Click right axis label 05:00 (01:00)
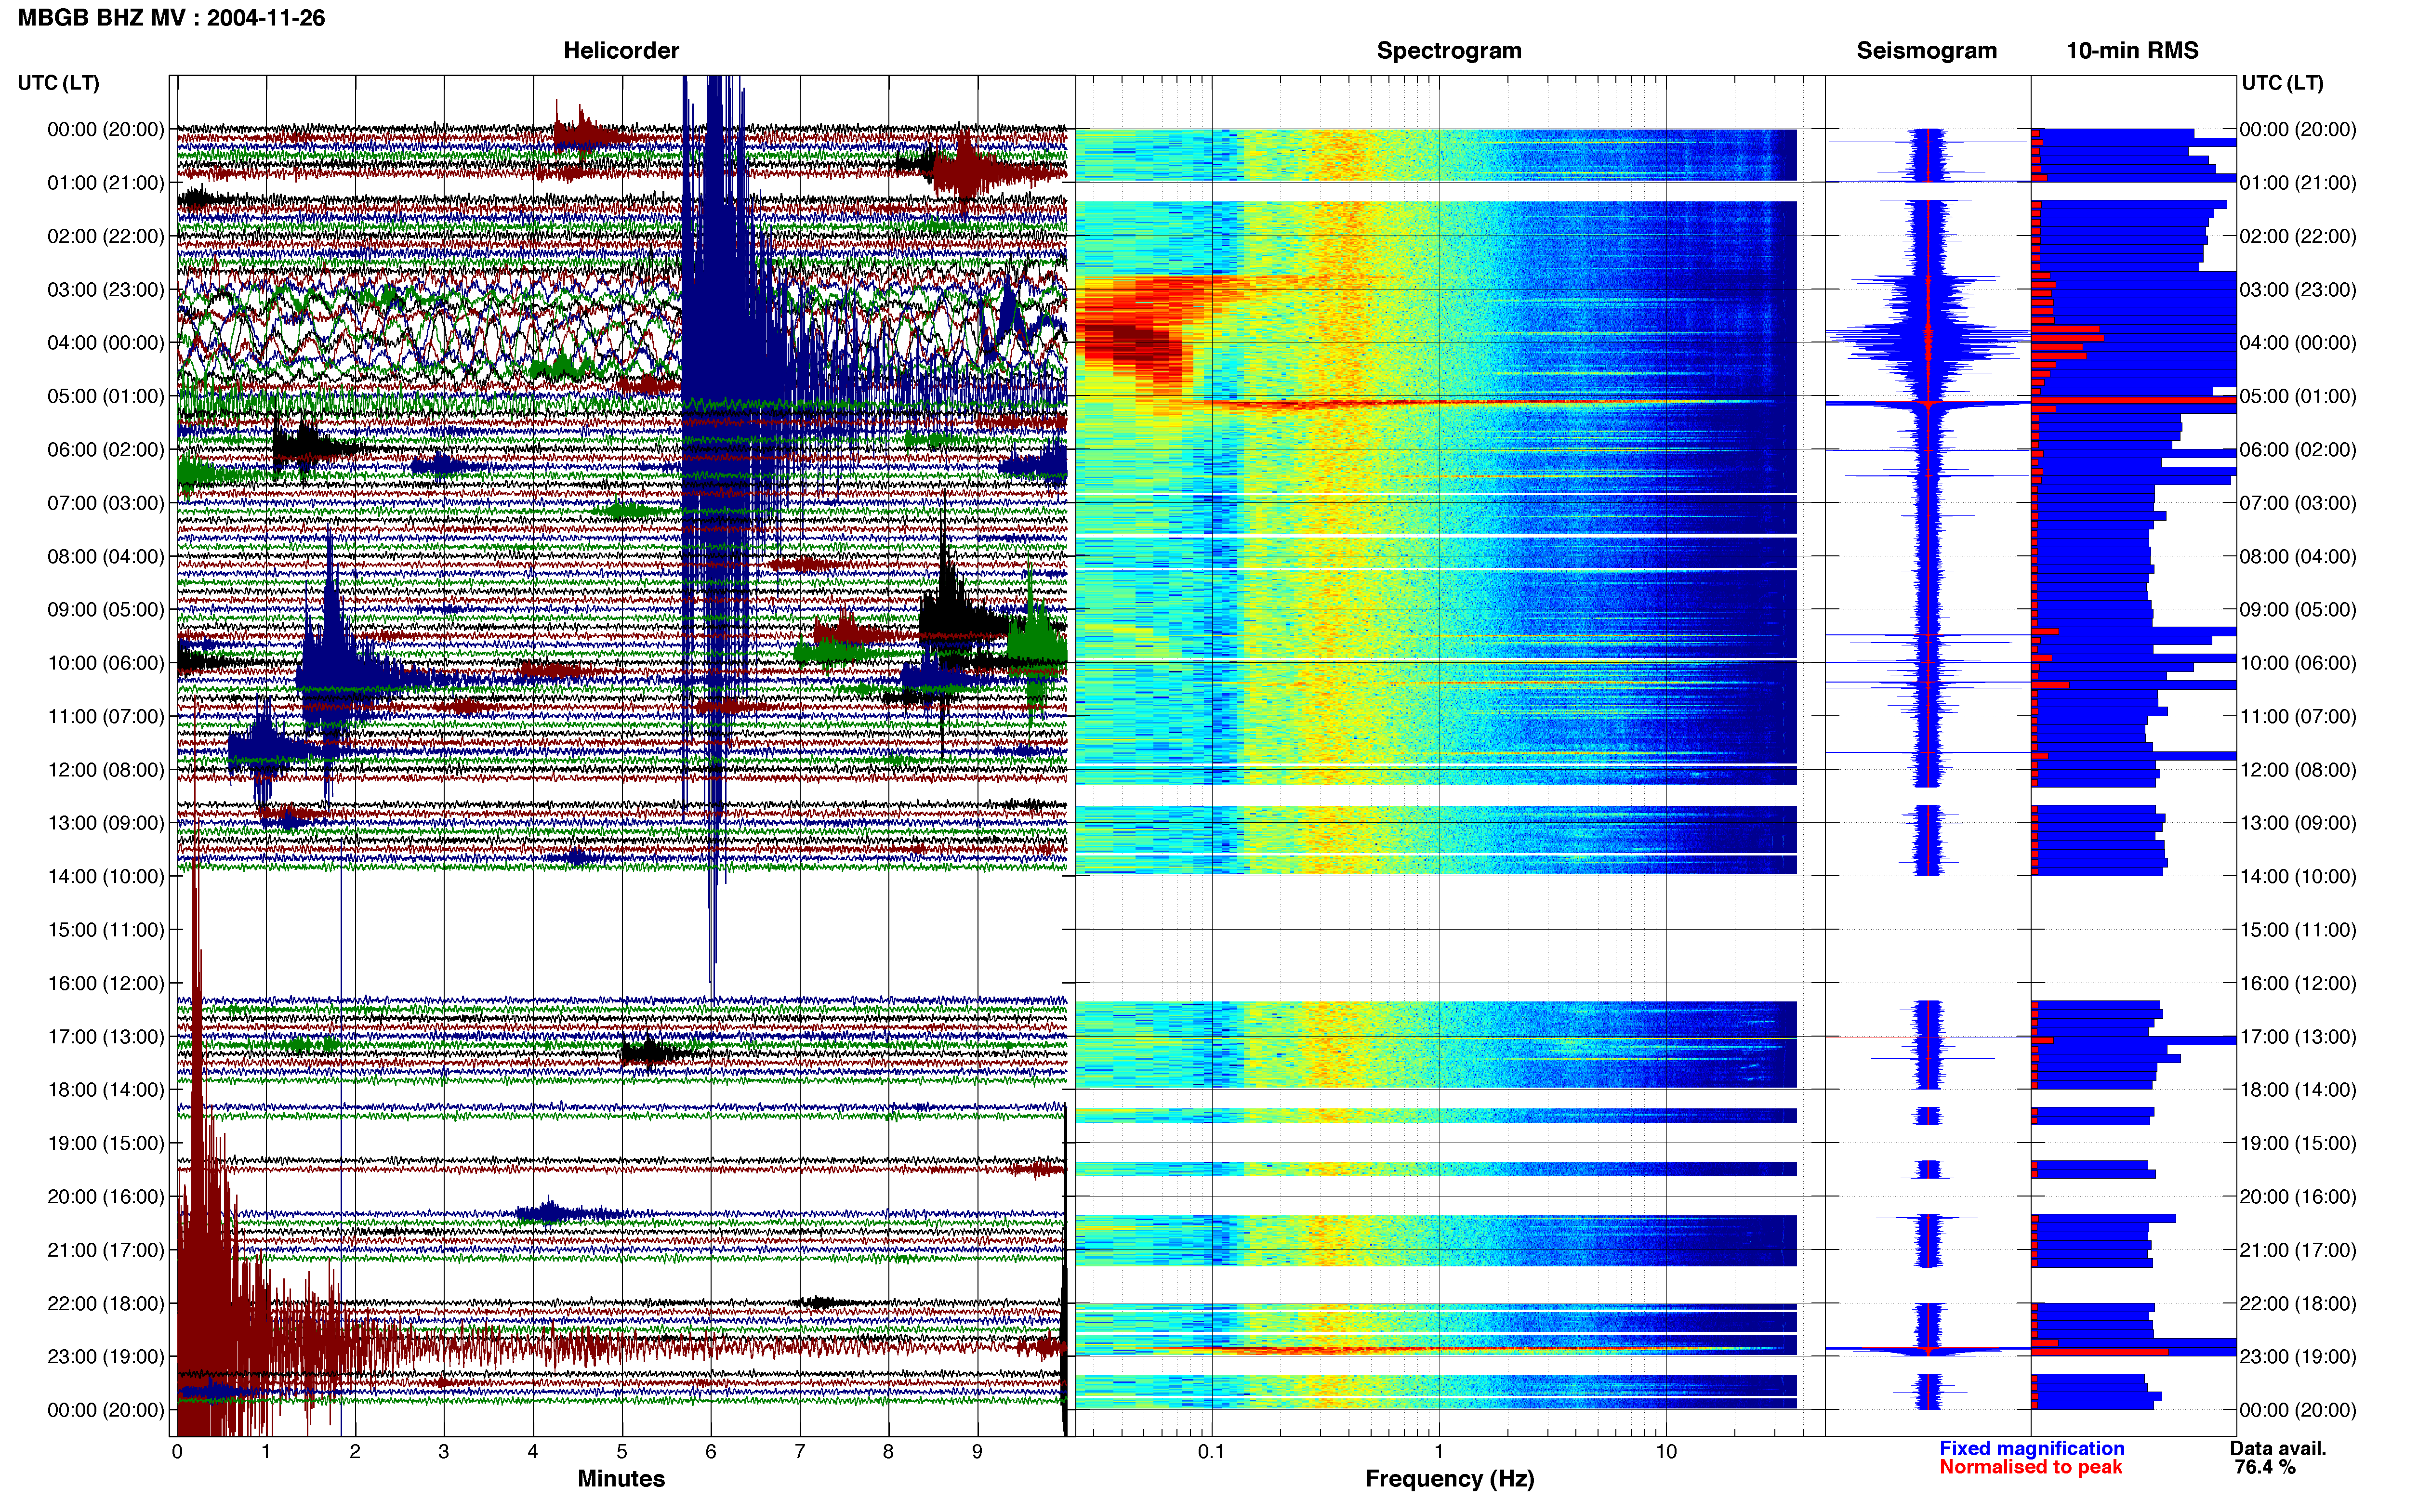Viewport: 2418px width, 1512px height. (x=2298, y=396)
